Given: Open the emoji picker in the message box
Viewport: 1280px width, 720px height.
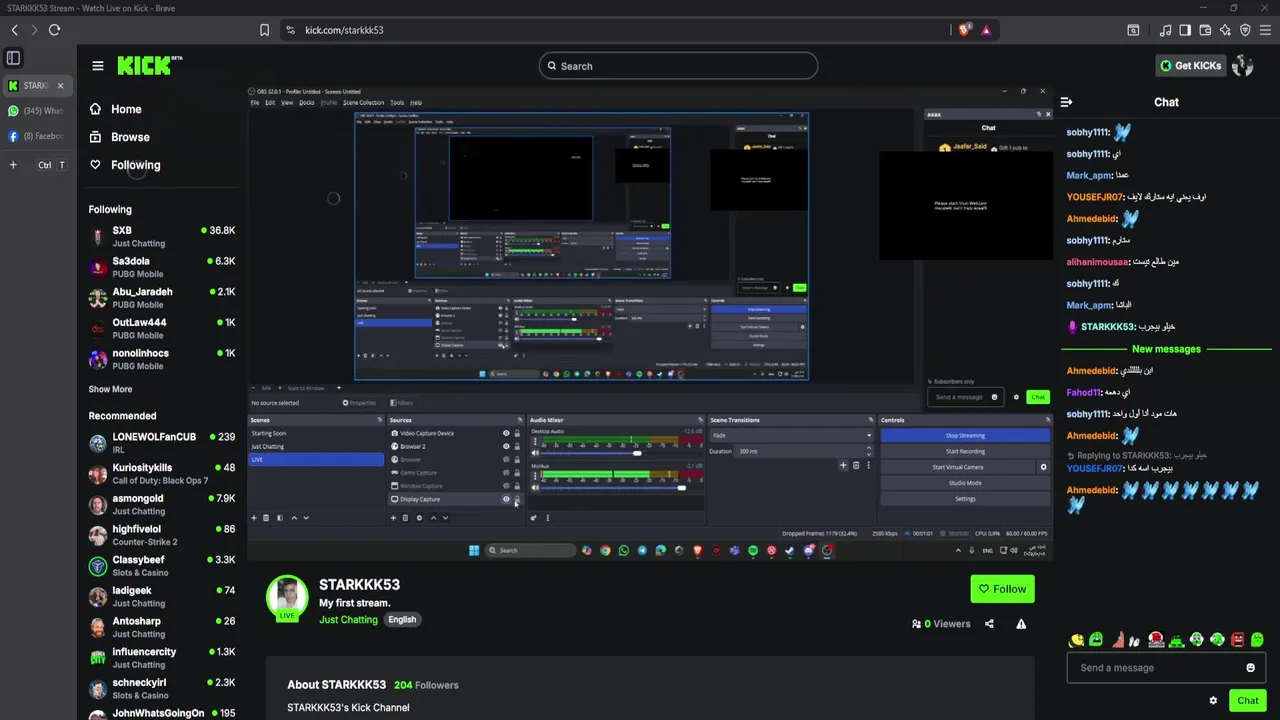Looking at the screenshot, I should tap(1250, 668).
